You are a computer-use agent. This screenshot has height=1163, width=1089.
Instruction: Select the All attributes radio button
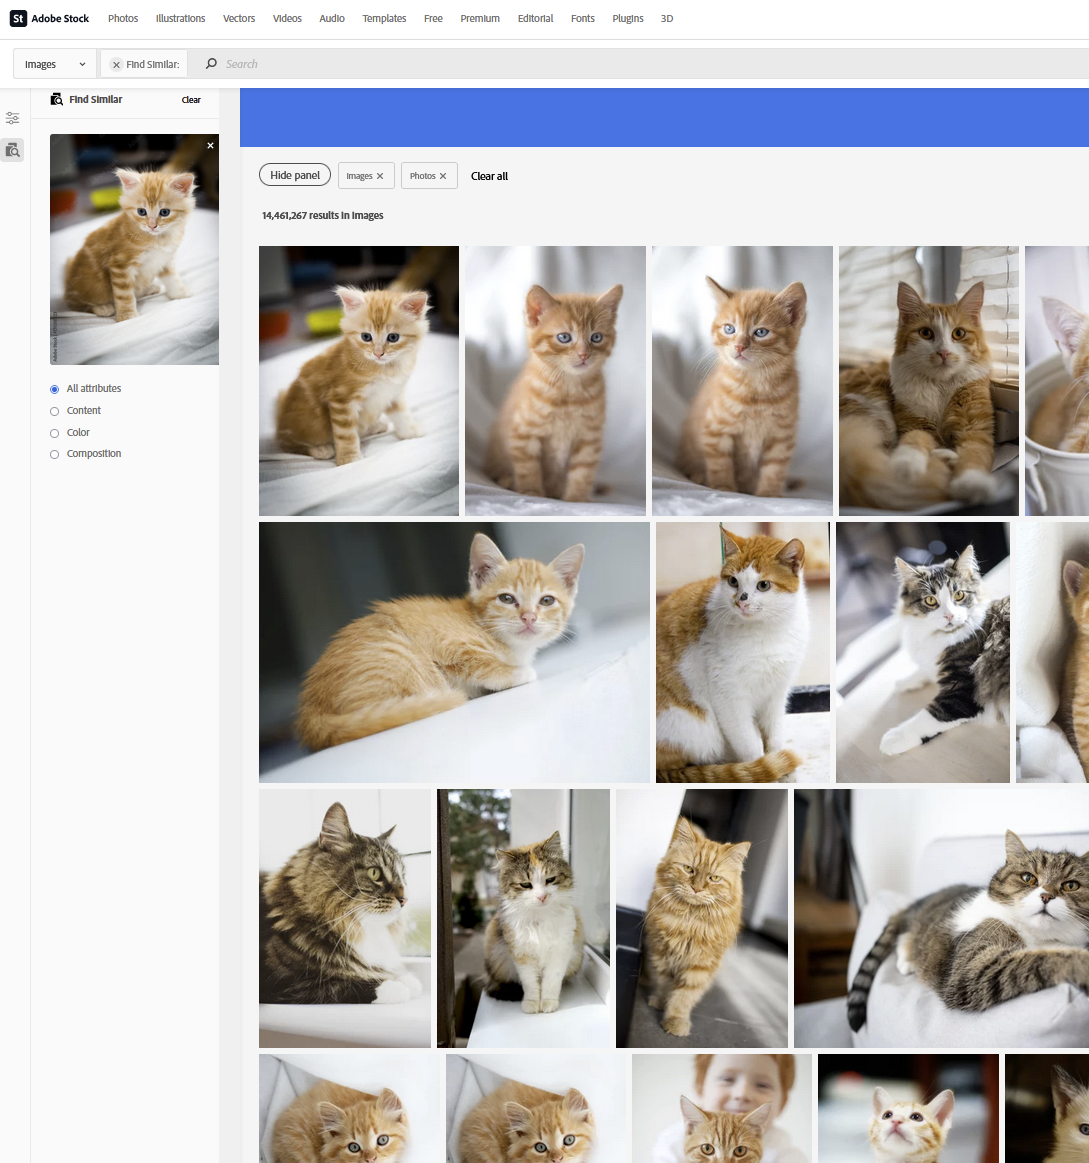53,389
